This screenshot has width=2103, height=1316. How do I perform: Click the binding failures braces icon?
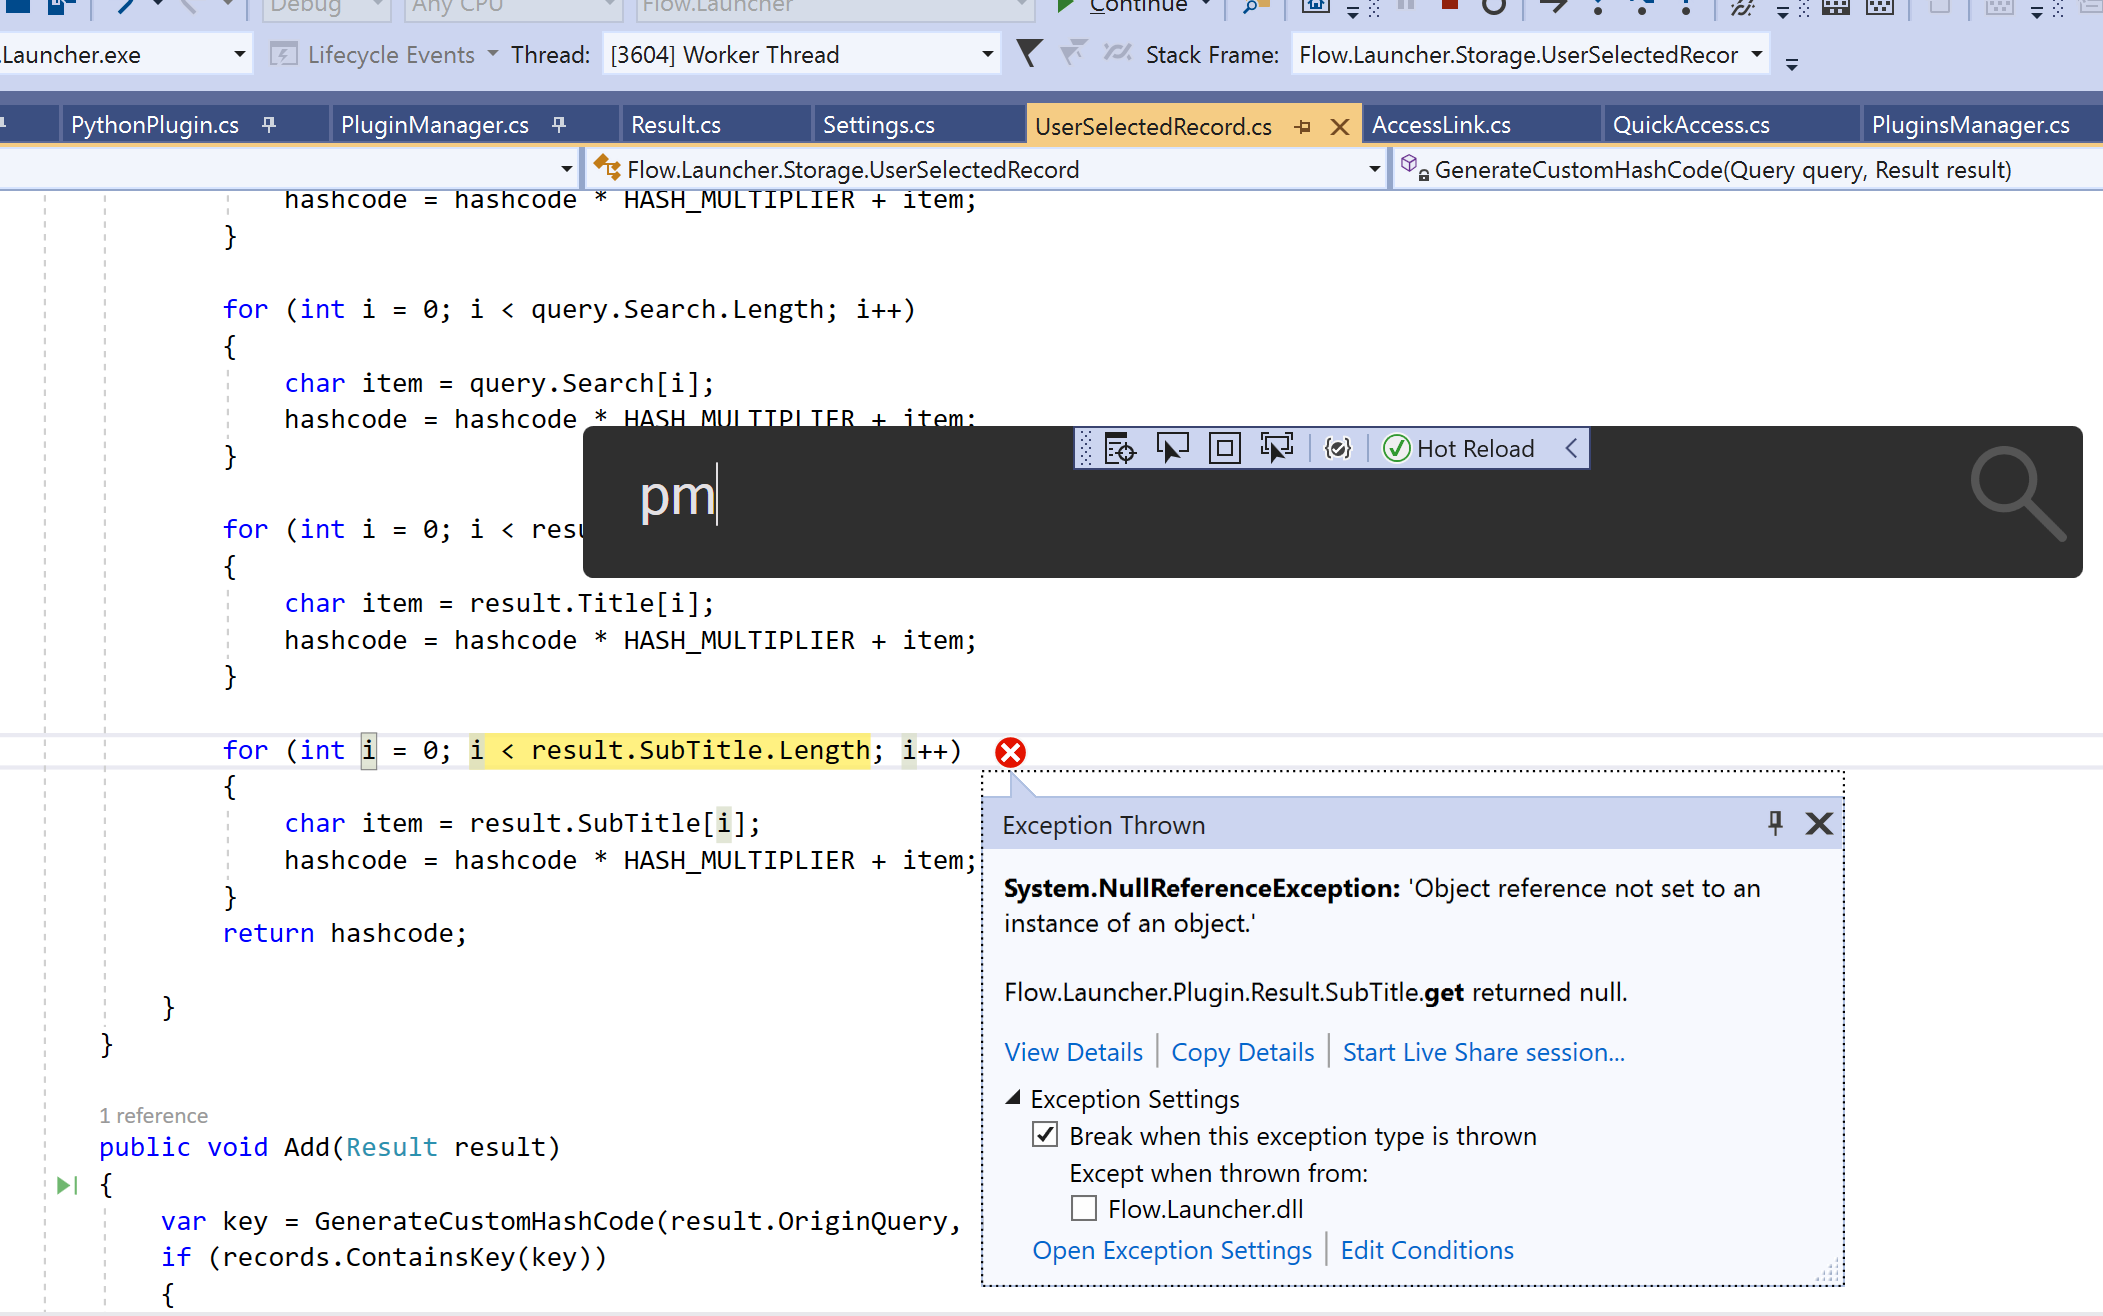pos(1338,448)
